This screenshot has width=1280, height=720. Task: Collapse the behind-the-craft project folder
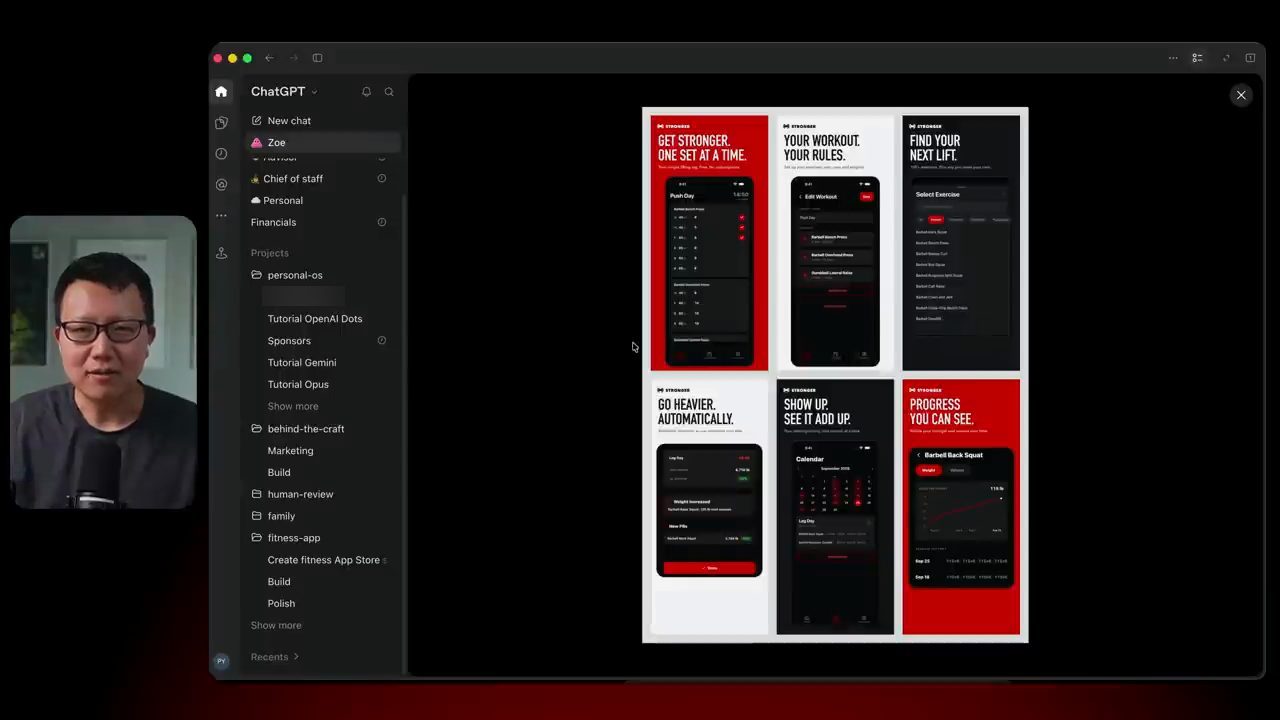click(x=256, y=429)
